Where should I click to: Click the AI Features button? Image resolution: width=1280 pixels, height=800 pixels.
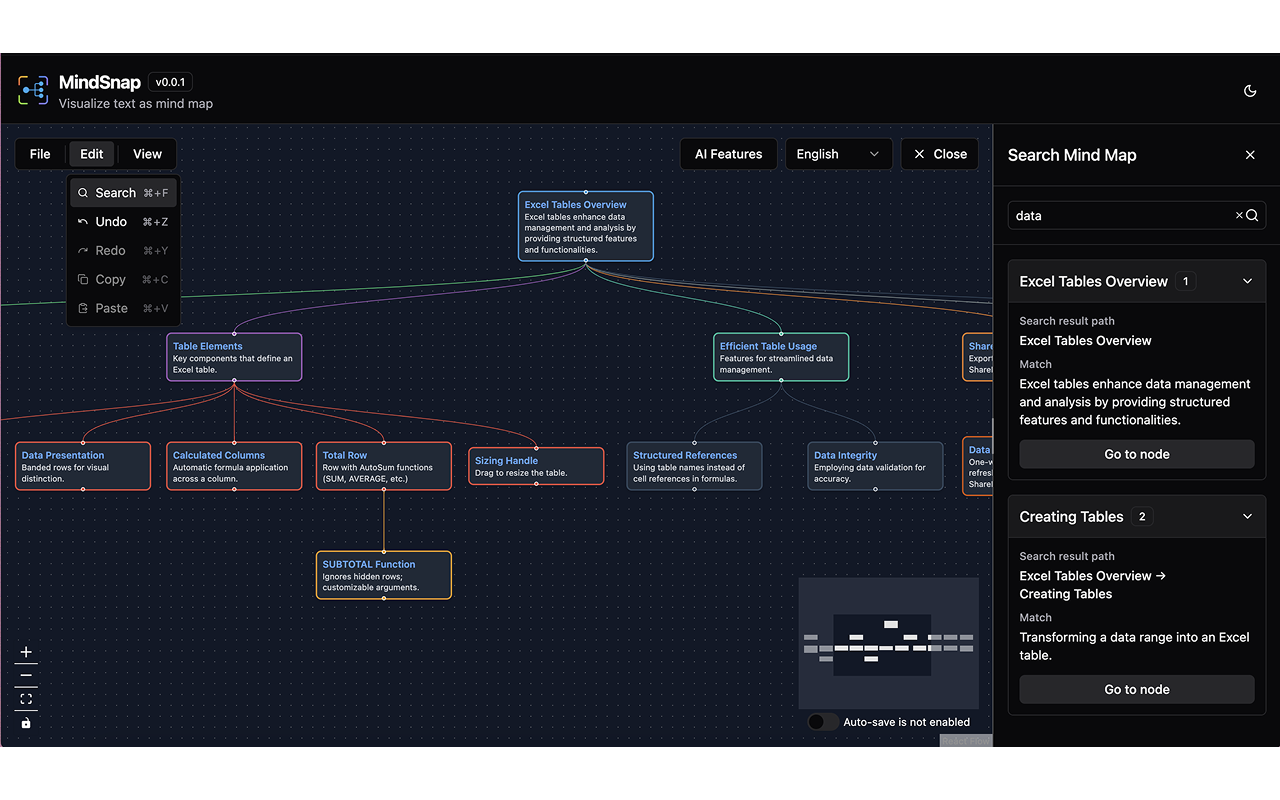pos(728,154)
